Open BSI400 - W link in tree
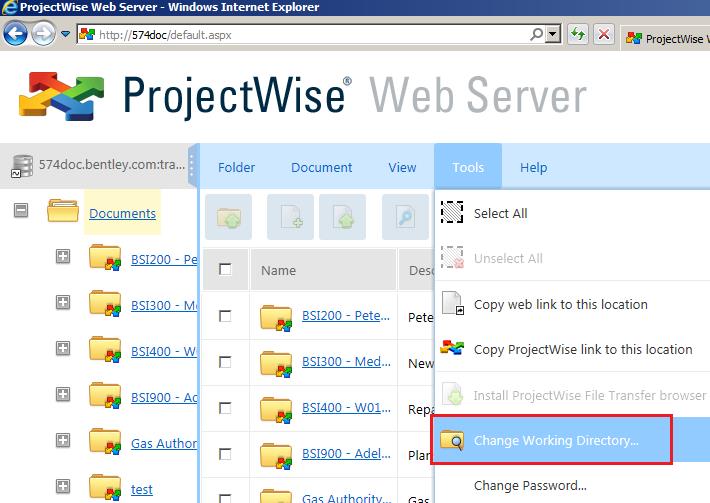The width and height of the screenshot is (710, 503). point(164,352)
